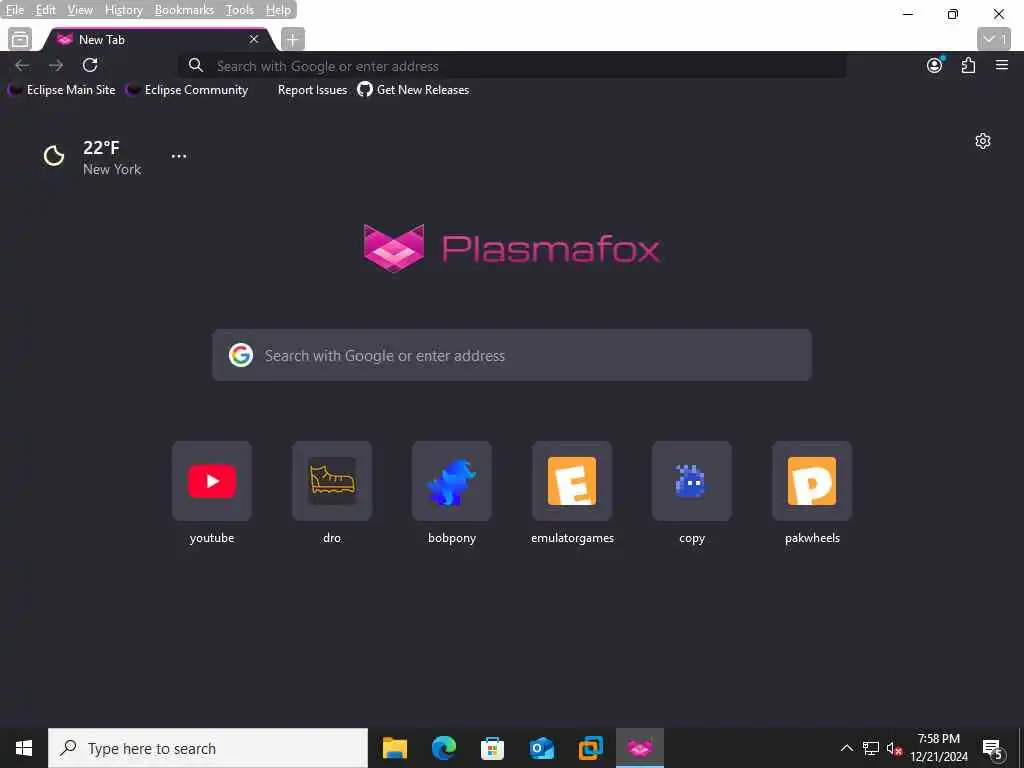1024x768 pixels.
Task: Expand the list all tabs dropdown
Action: [x=994, y=39]
